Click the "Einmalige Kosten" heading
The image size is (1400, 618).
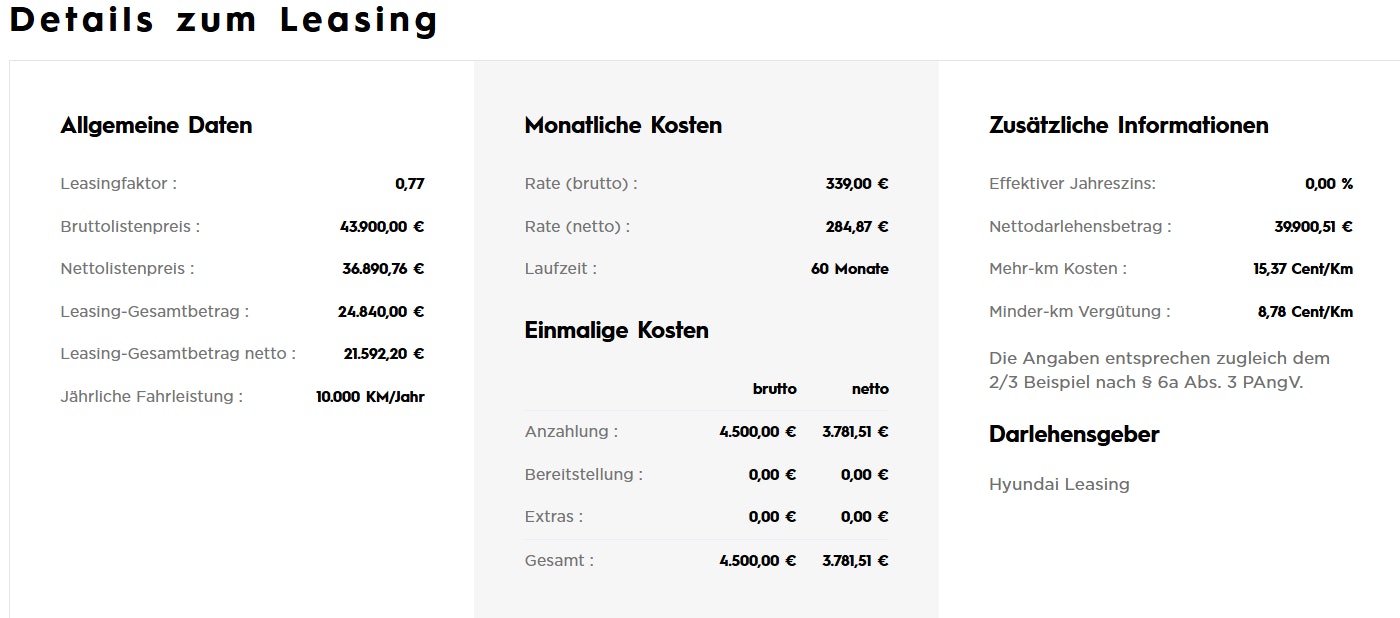616,331
